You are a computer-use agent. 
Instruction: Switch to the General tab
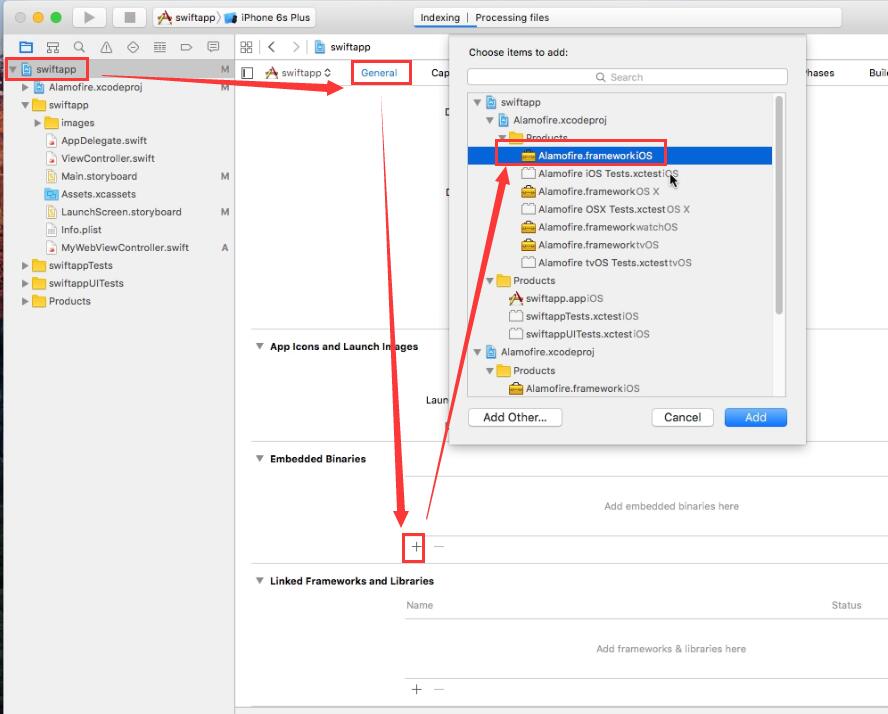coord(379,73)
